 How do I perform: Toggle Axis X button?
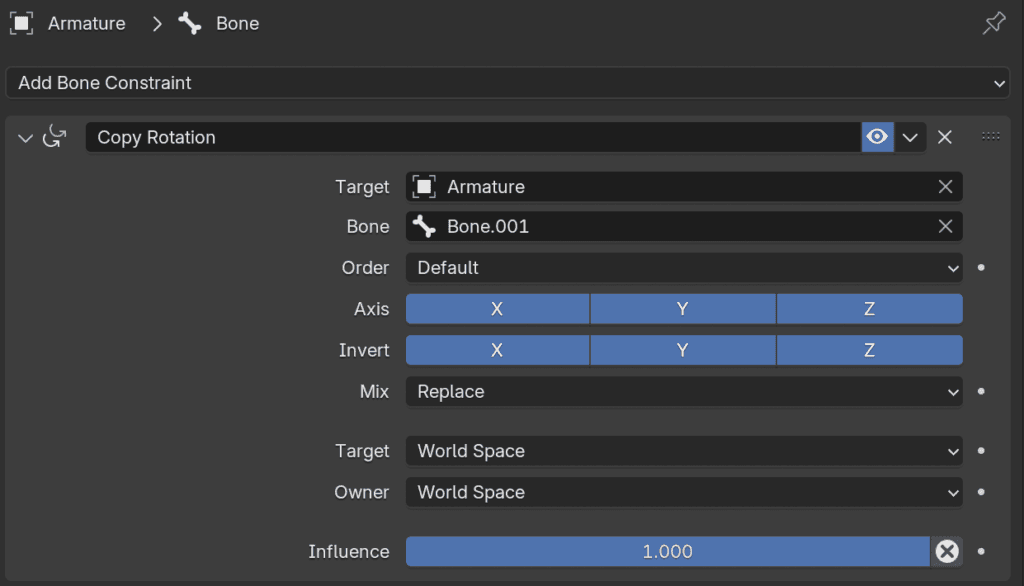click(x=497, y=309)
